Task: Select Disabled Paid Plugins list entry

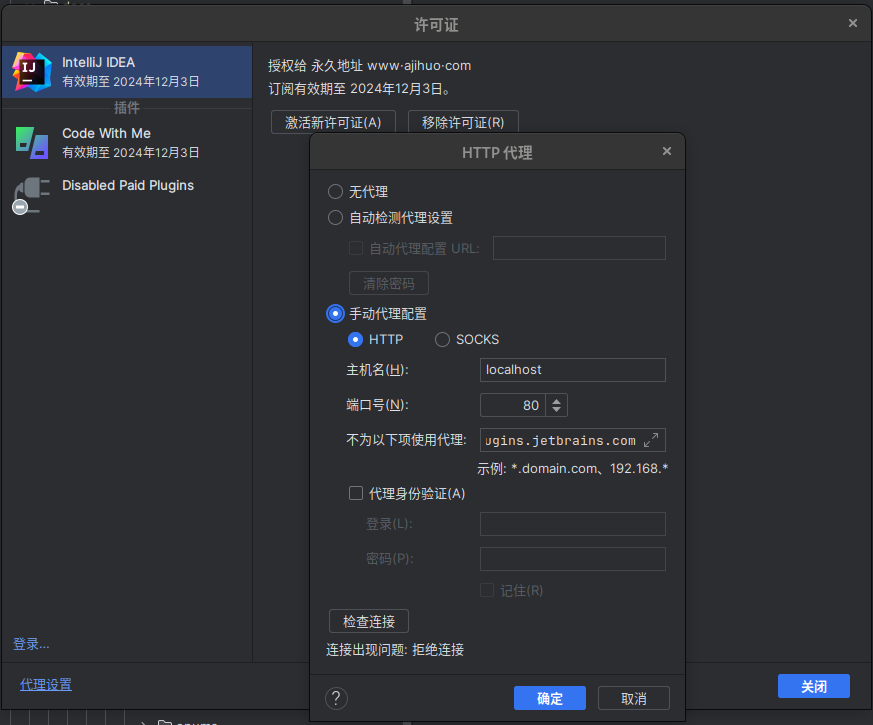Action: [x=126, y=186]
